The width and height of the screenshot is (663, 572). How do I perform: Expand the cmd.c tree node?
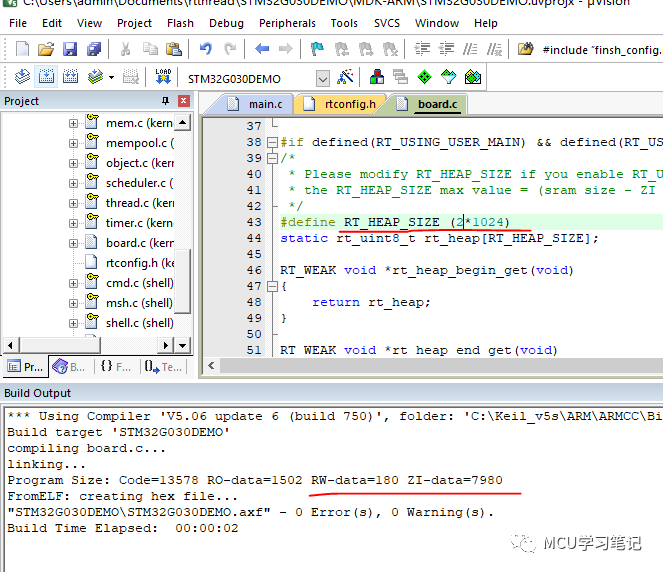pos(74,283)
